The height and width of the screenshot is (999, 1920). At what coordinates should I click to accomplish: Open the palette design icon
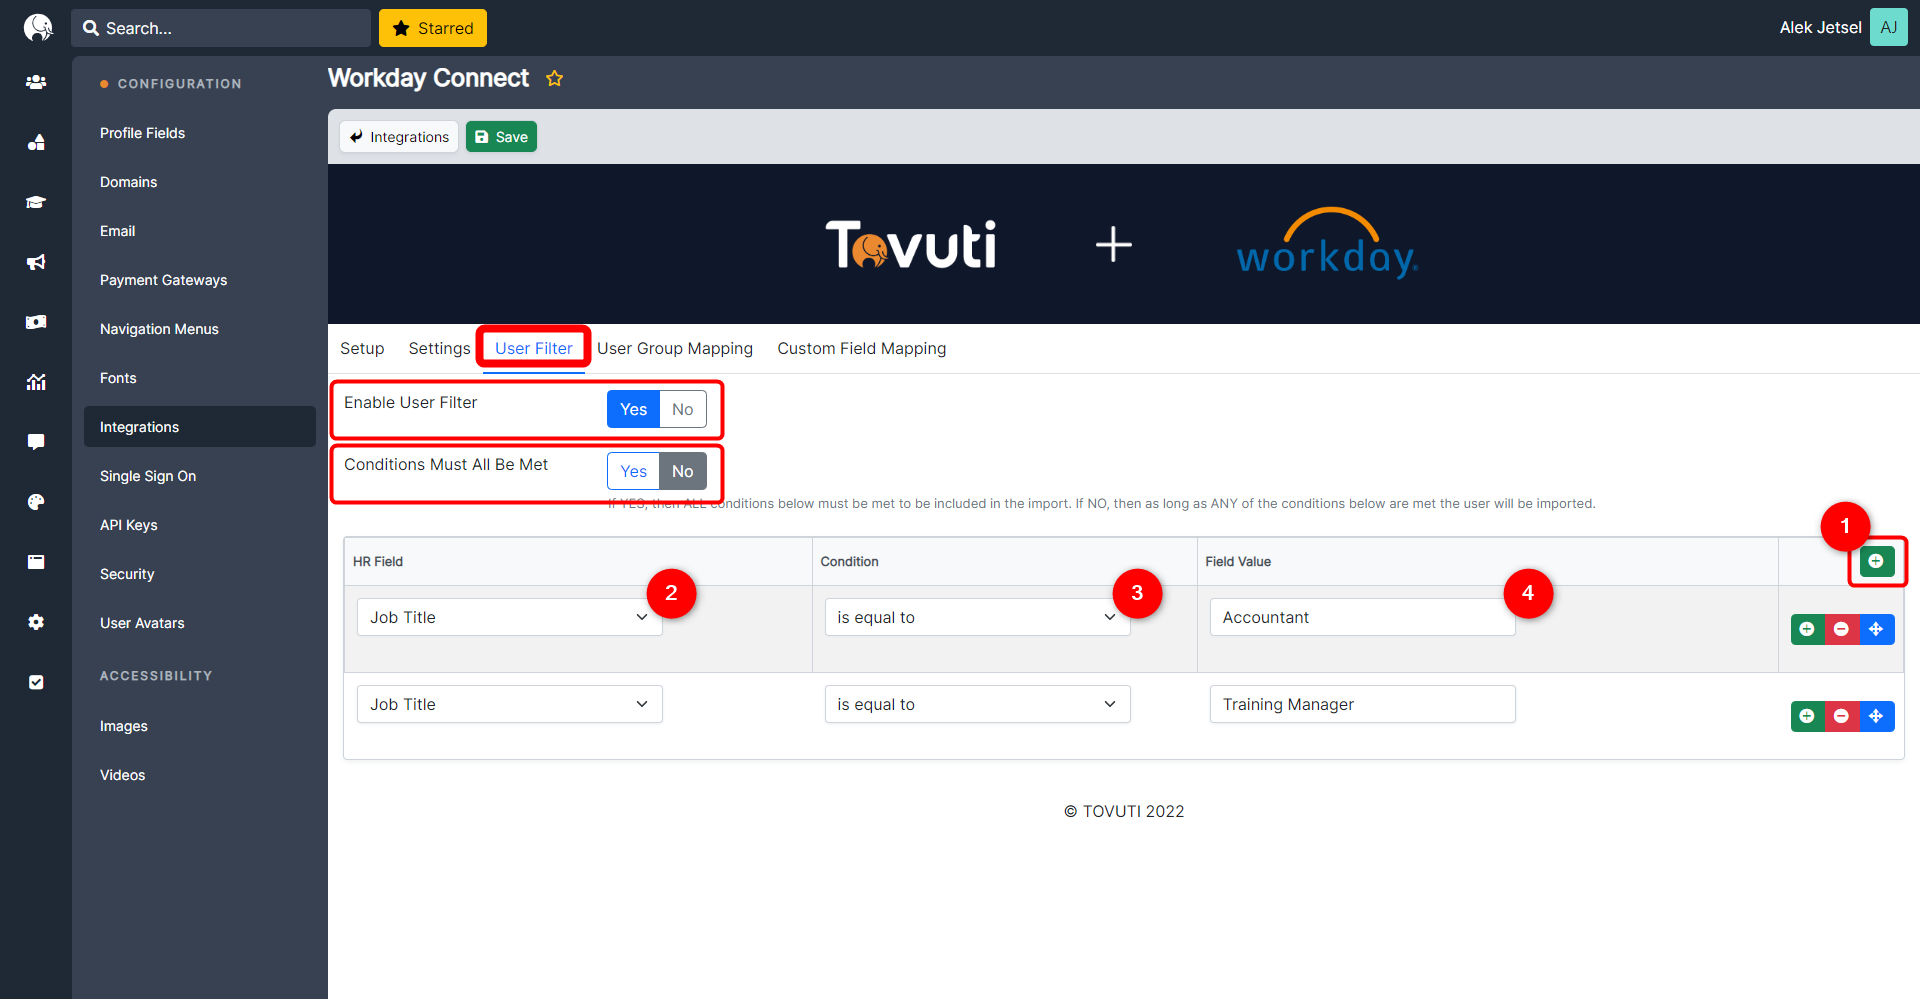[x=36, y=502]
